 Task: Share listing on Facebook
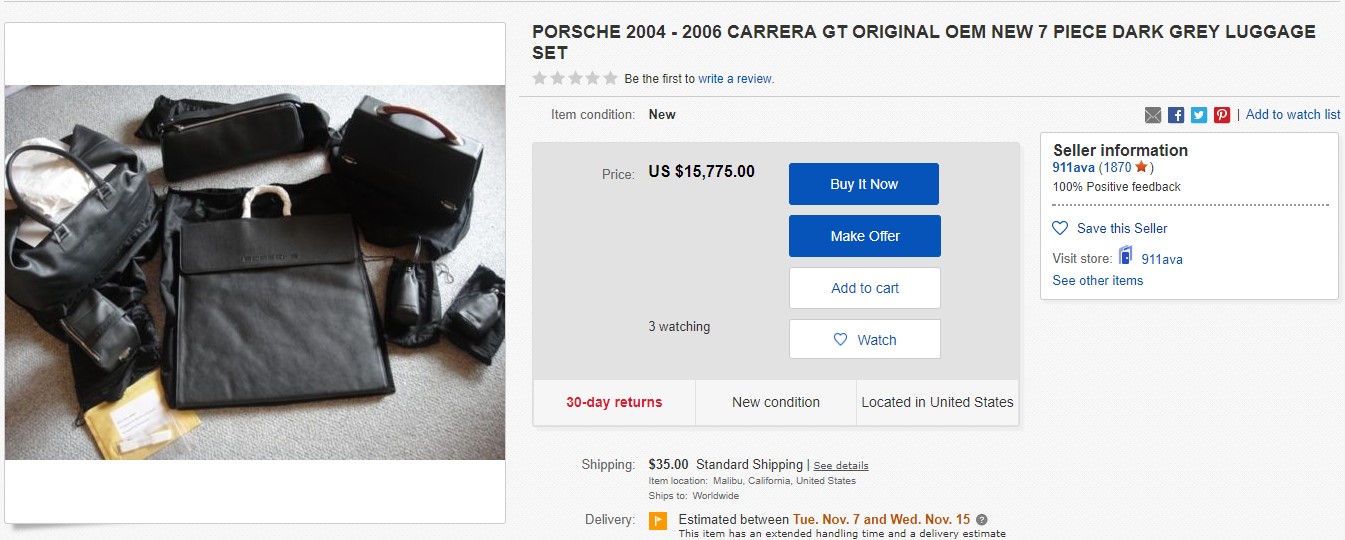pyautogui.click(x=1176, y=115)
